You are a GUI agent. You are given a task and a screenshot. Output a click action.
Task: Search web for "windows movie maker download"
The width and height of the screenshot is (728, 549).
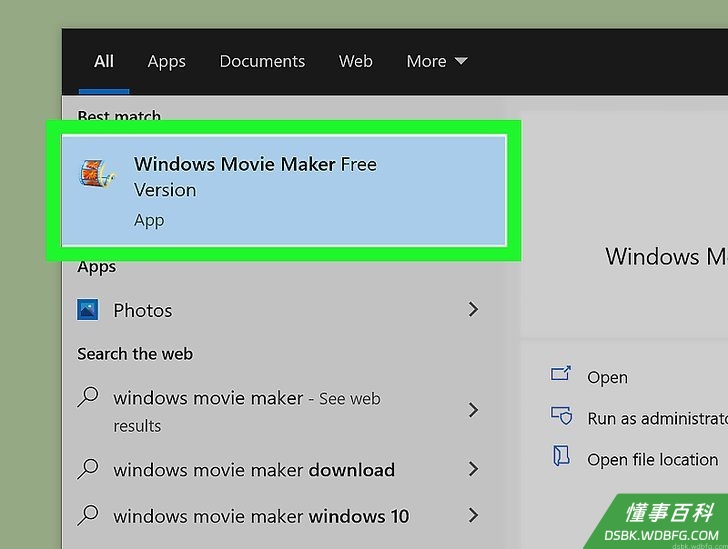pos(254,470)
